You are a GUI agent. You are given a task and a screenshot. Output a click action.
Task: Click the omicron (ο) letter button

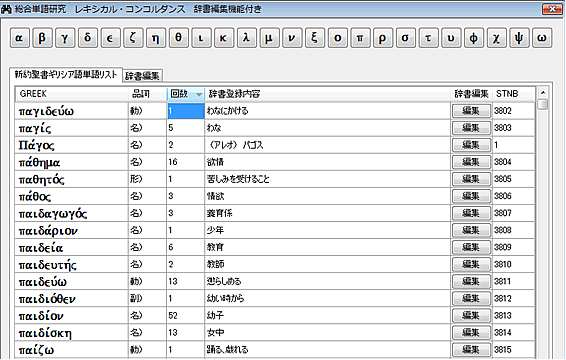point(338,38)
